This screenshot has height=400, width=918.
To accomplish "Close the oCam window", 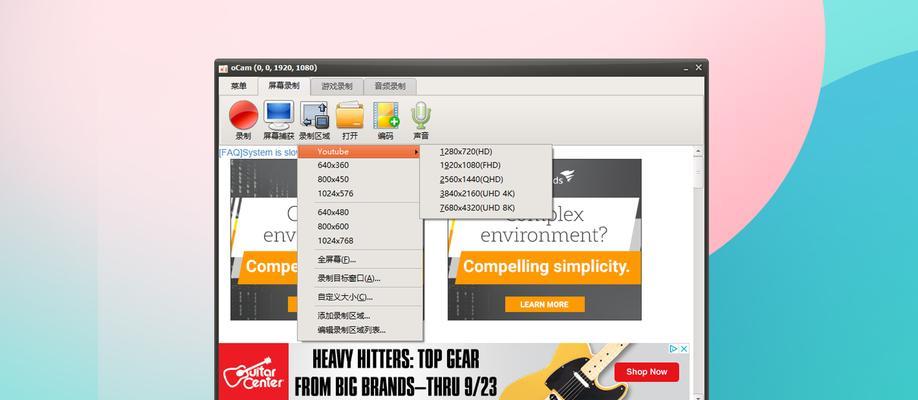I will click(x=698, y=68).
